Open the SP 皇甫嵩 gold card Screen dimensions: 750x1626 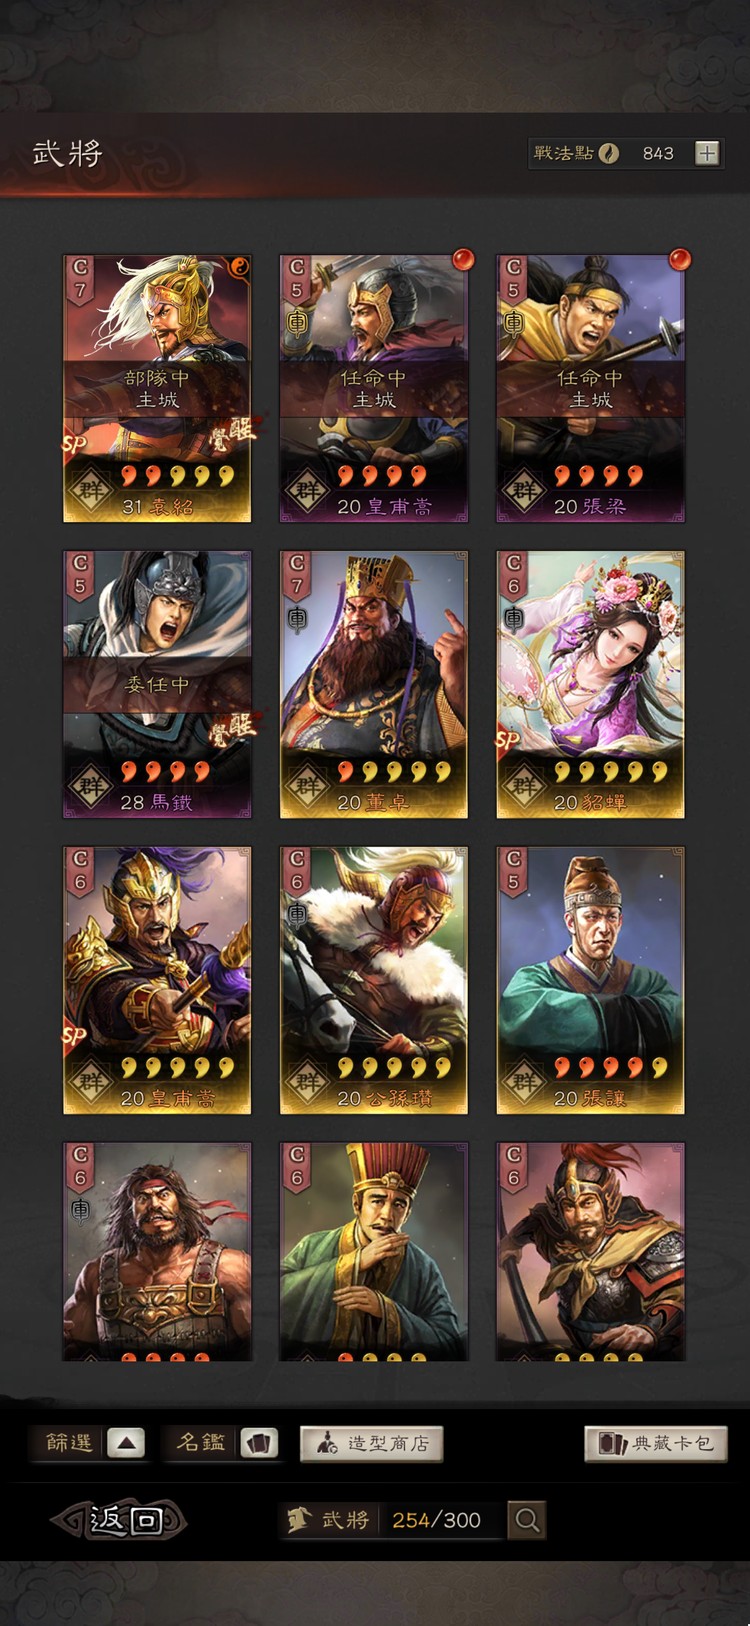[157, 980]
